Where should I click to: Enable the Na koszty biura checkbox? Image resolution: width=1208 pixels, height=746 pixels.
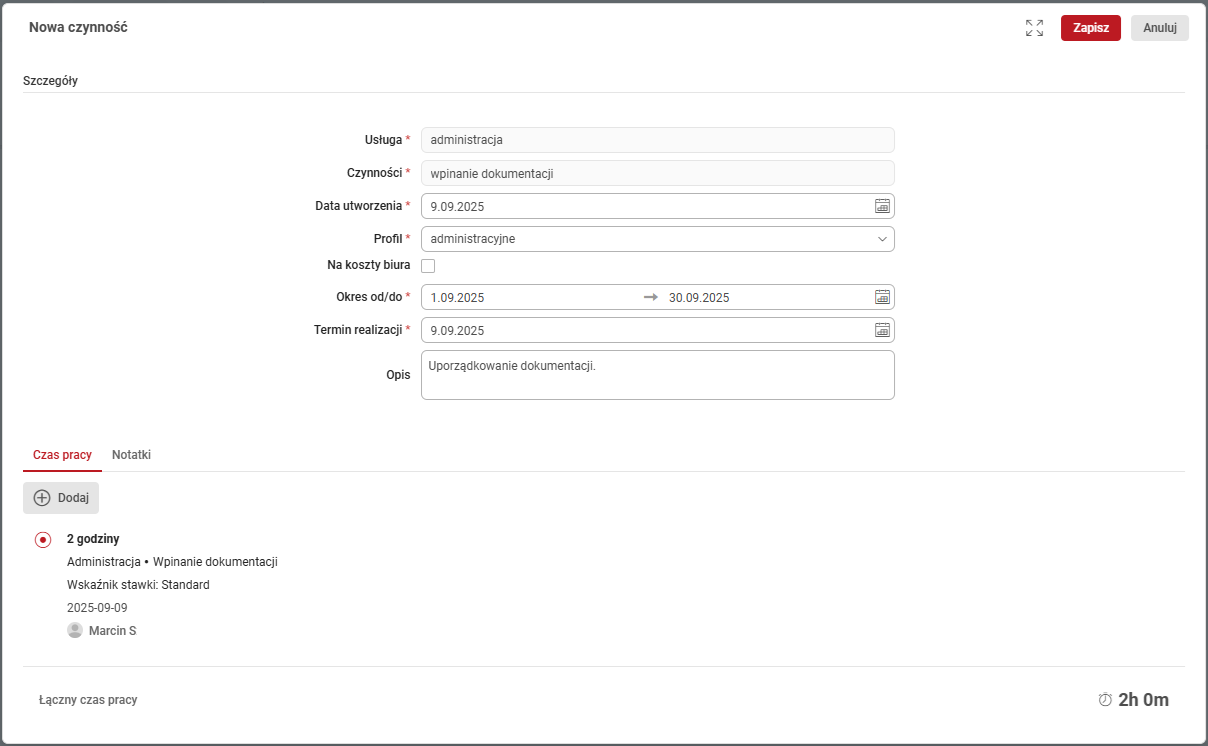click(x=428, y=266)
